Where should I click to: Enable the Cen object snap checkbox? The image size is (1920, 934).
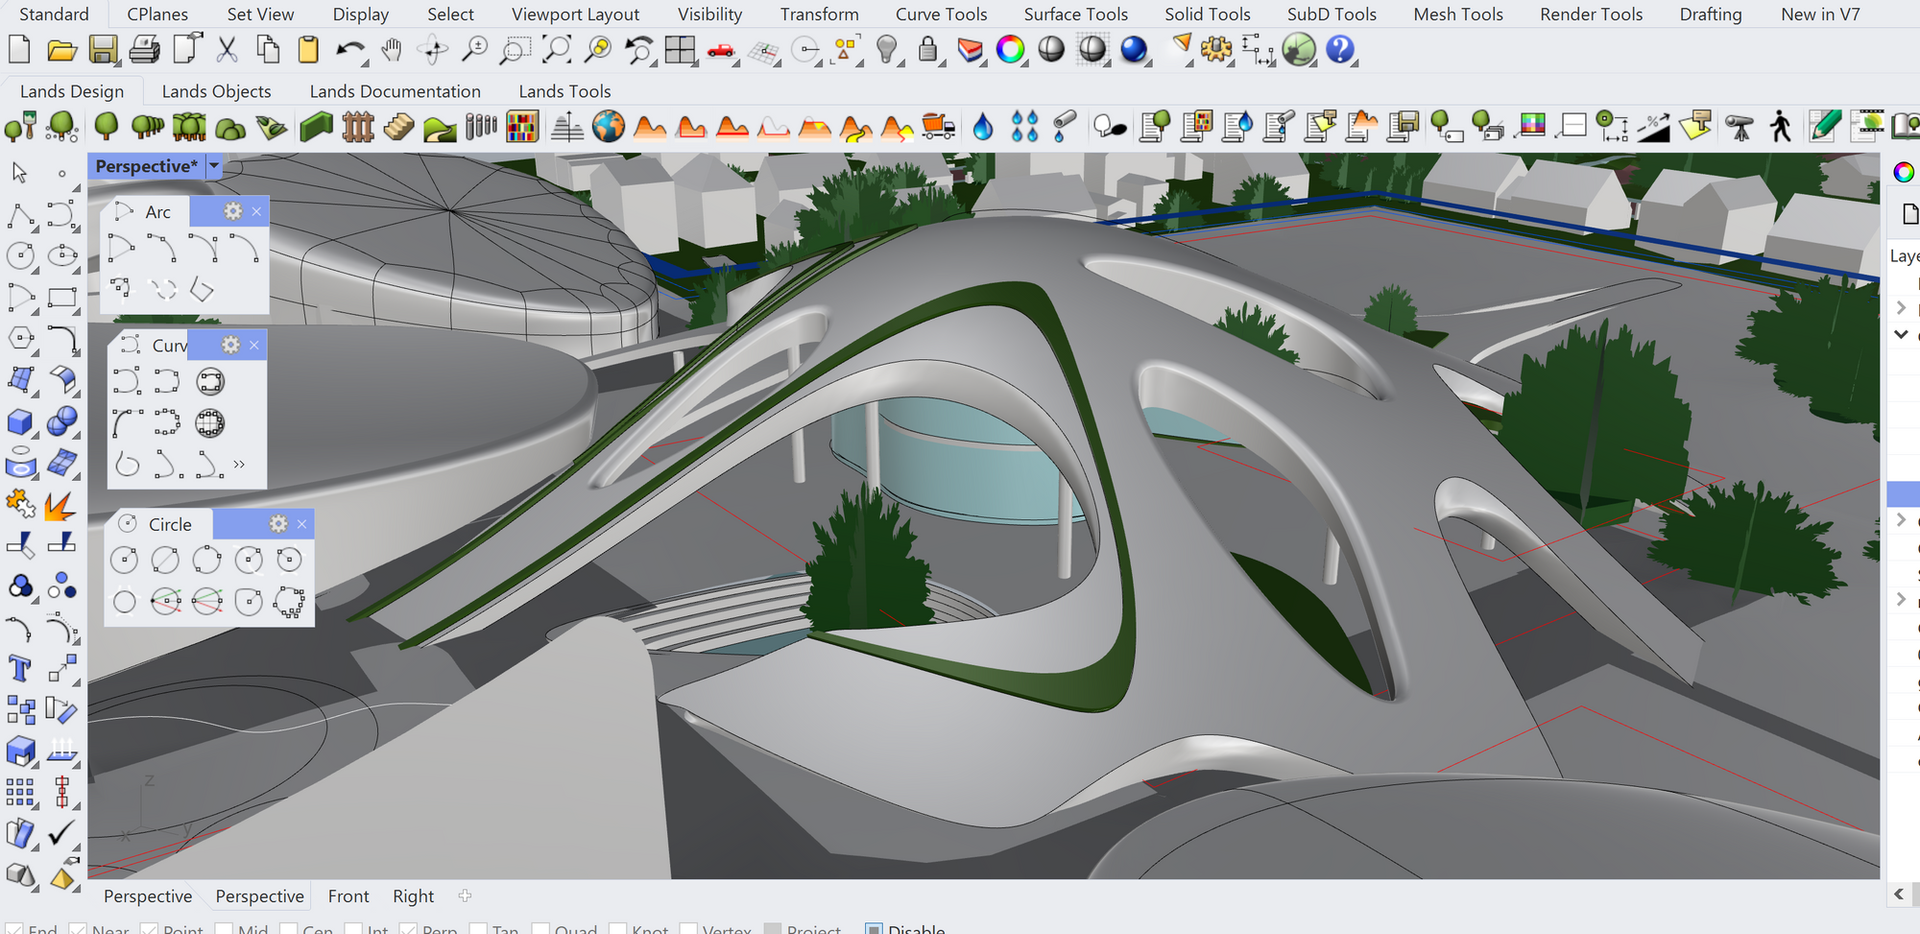[x=288, y=929]
